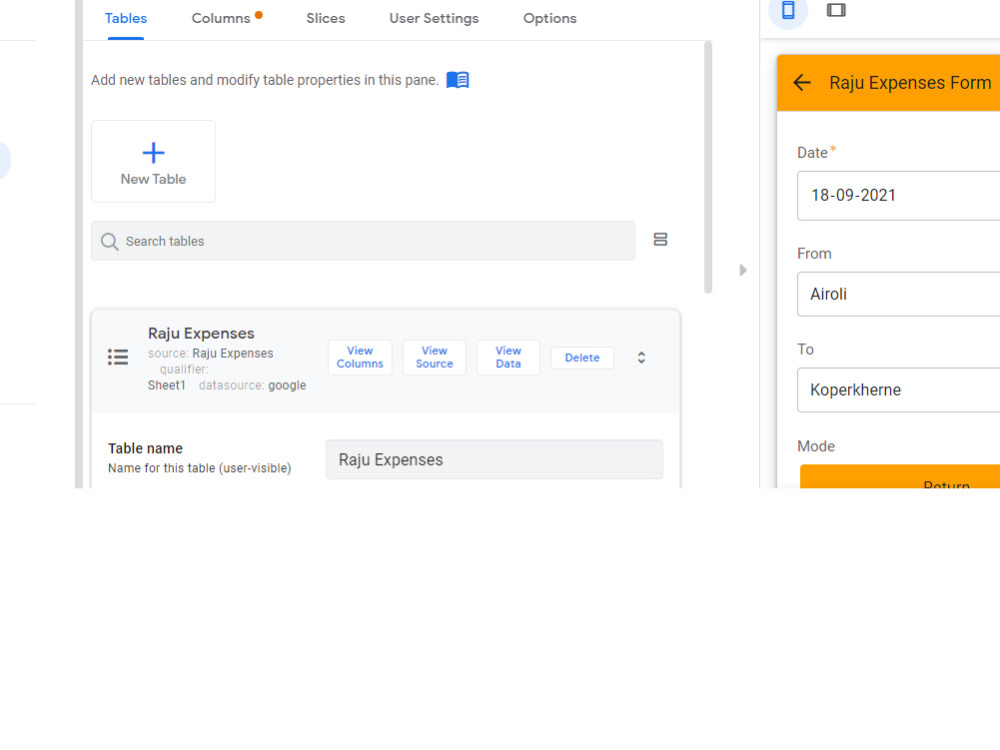View Source of Raju Expenses table
This screenshot has height=750, width=1000.
[434, 357]
